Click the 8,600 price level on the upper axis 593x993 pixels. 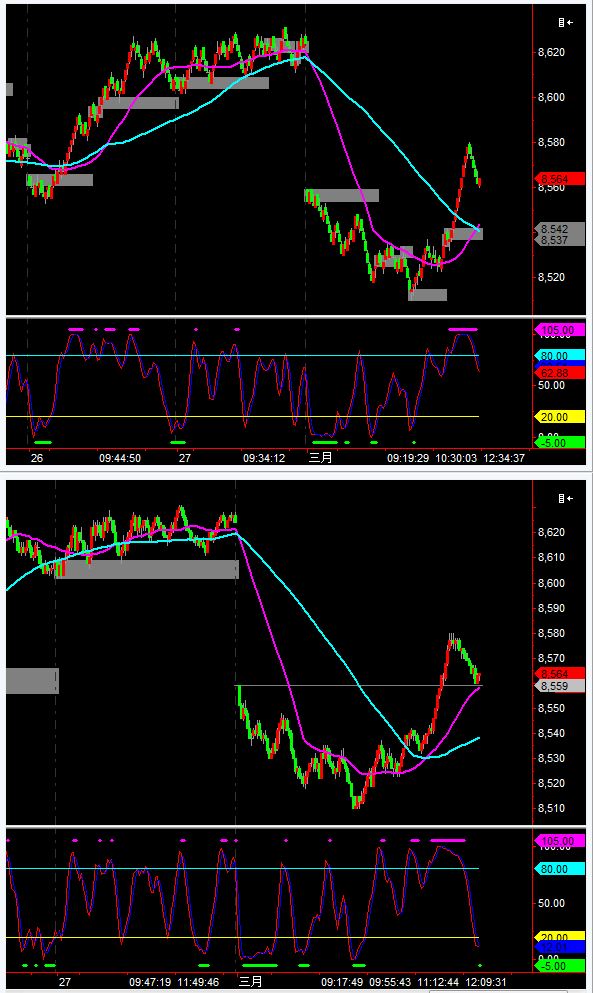(551, 97)
